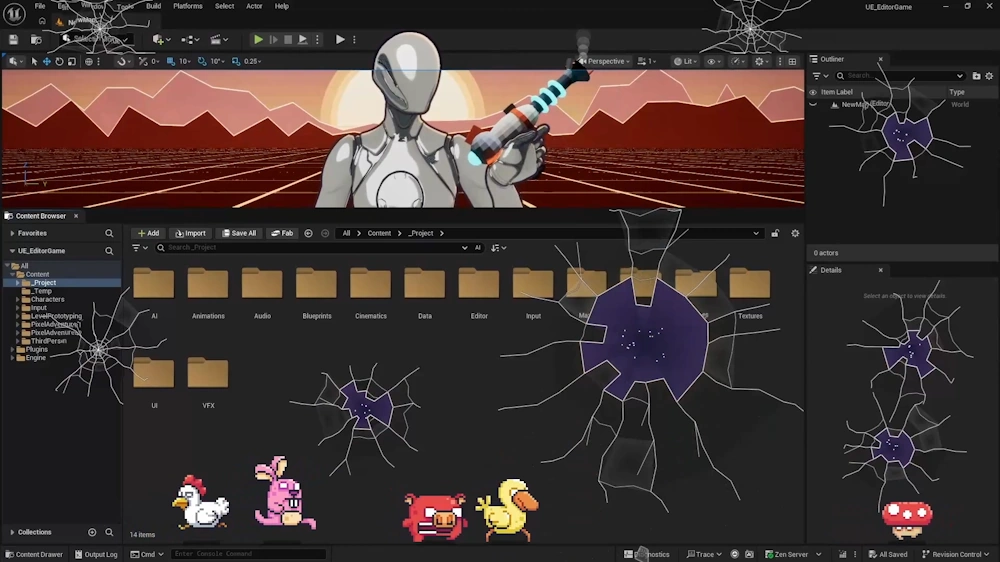Open viewport settings gear dropdown
This screenshot has height=562, width=1000.
tap(761, 61)
